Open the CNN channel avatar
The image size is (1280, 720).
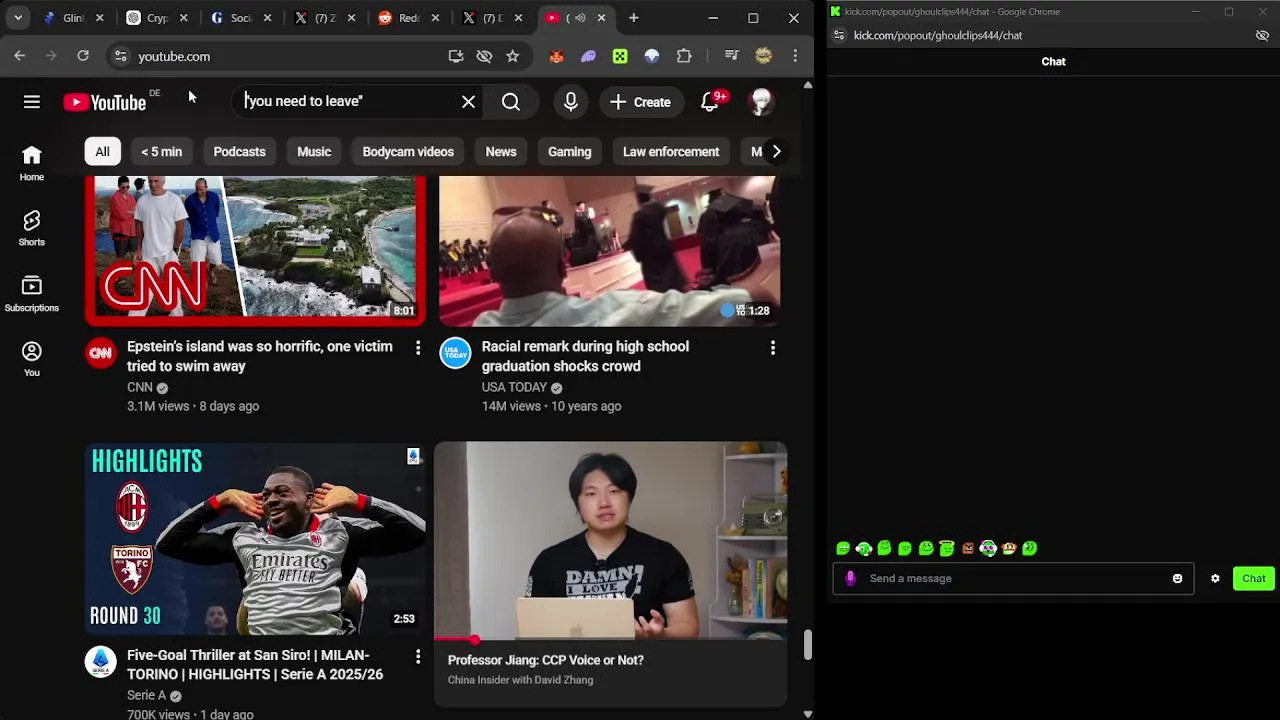100,353
